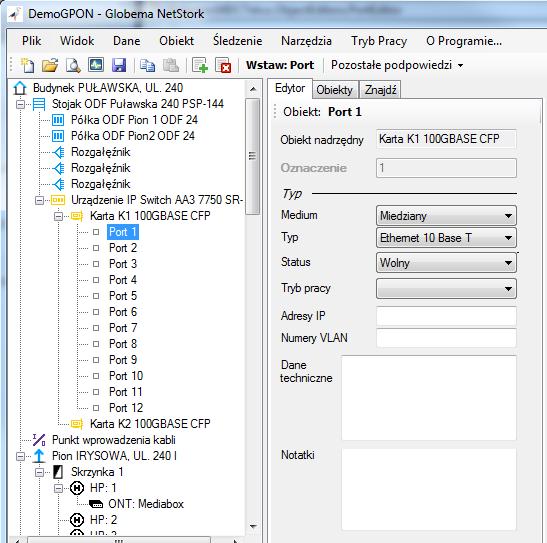Screen dimensions: 547x543
Task: Click the monitor chart toolbar icon
Action: [x=96, y=65]
